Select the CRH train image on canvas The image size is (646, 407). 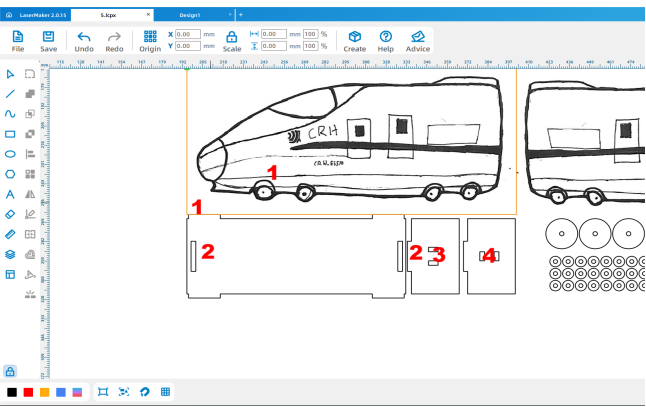tap(351, 141)
